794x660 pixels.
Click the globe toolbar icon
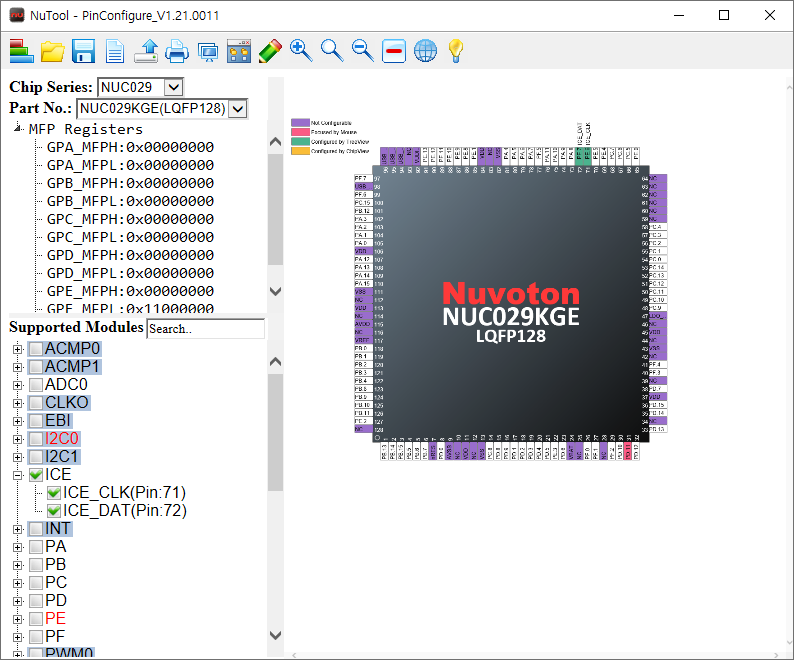point(425,51)
